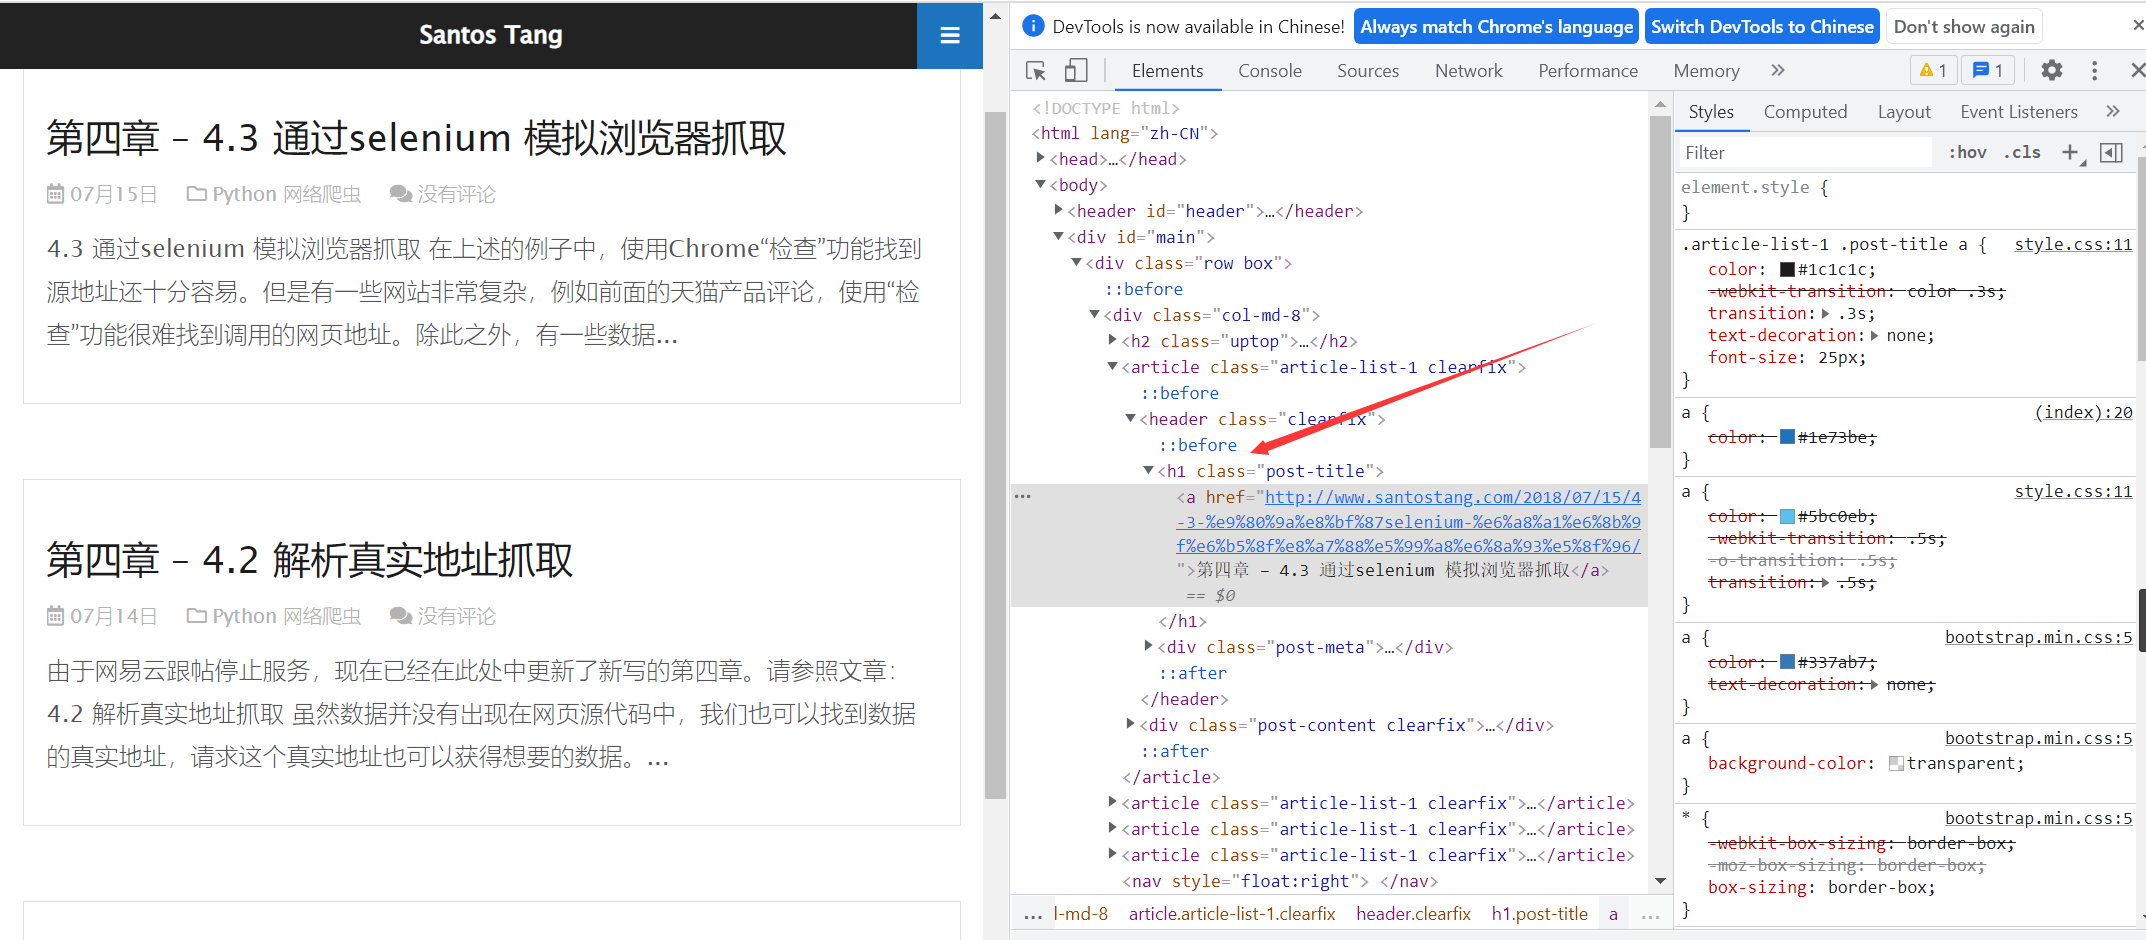Open the Event Listeners pane tab
The image size is (2146, 940).
pos(2018,112)
